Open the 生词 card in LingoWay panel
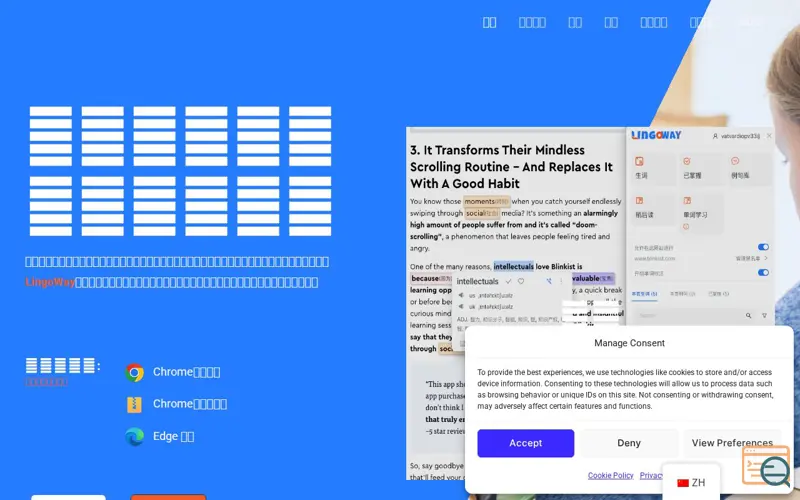Screen dimensions: 800x500 pos(654,168)
